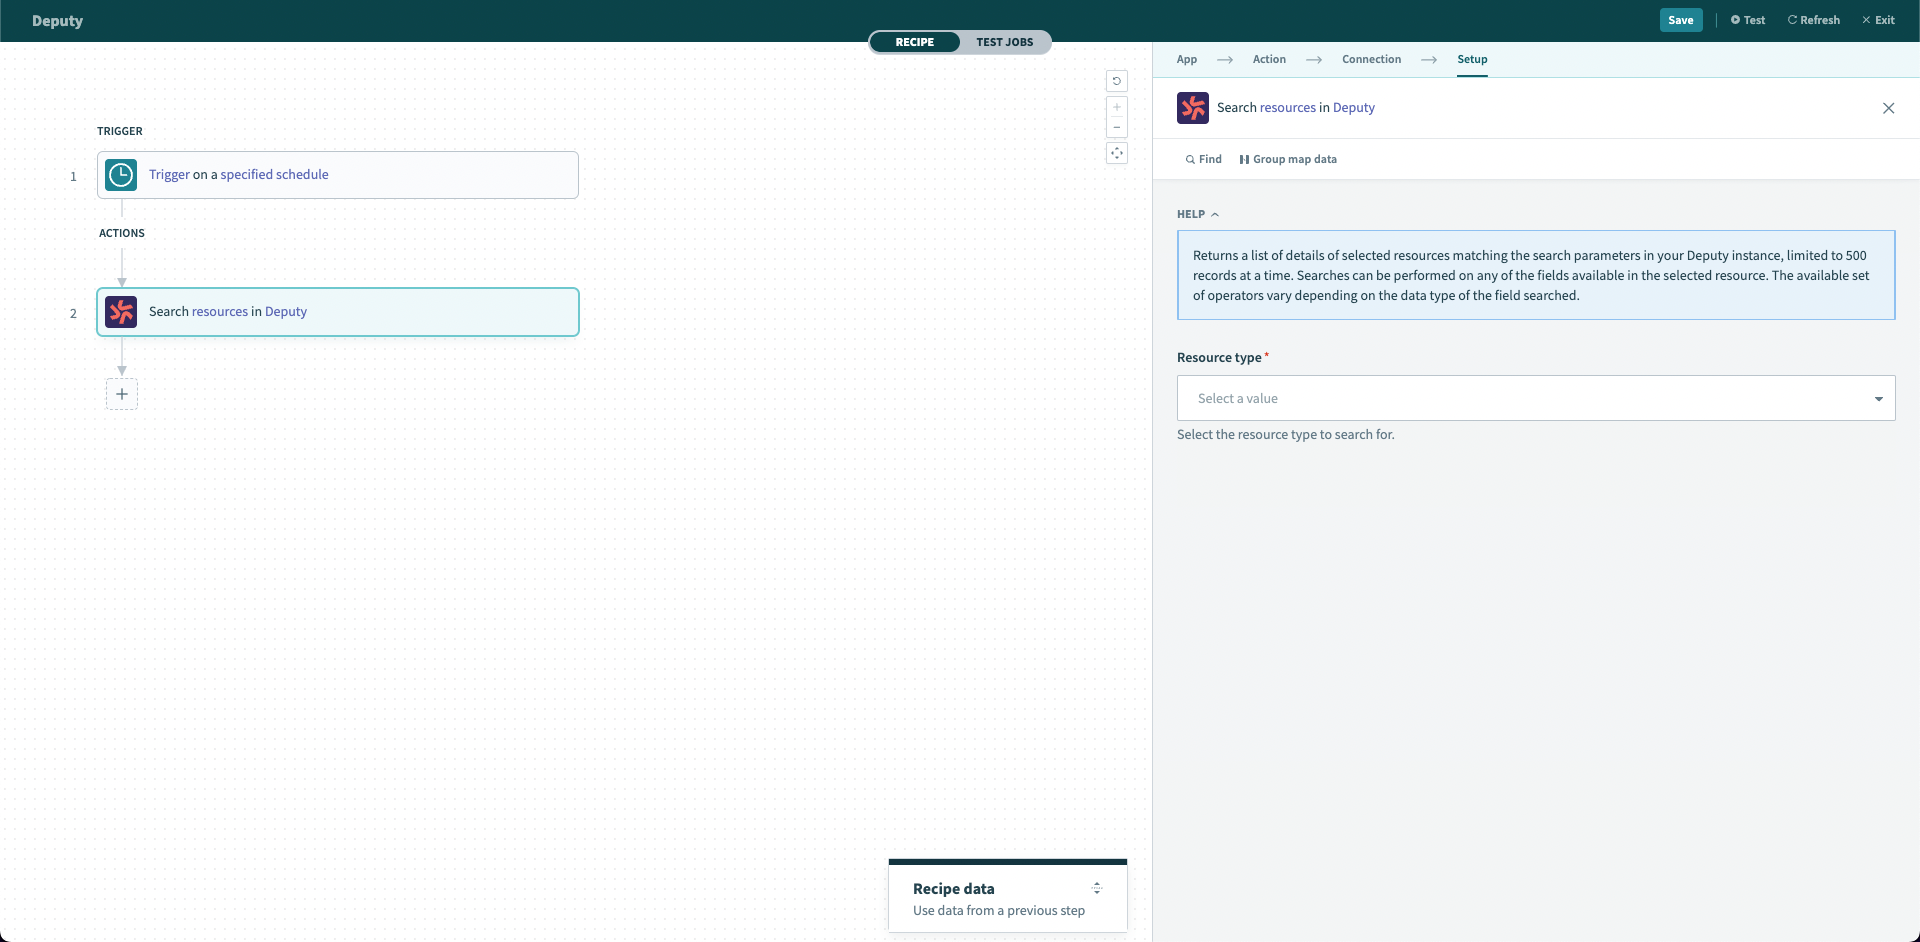Click the resources link in step 2
This screenshot has width=1920, height=942.
click(222, 311)
